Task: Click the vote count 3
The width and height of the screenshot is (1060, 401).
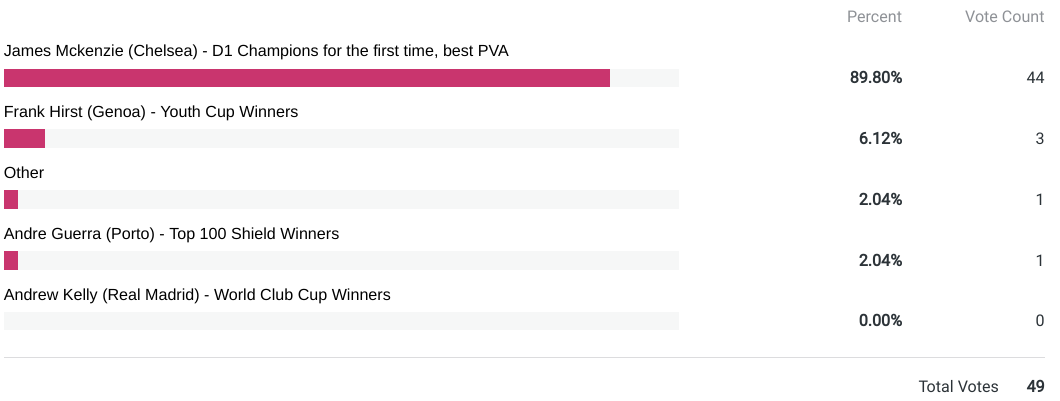Action: coord(1040,139)
